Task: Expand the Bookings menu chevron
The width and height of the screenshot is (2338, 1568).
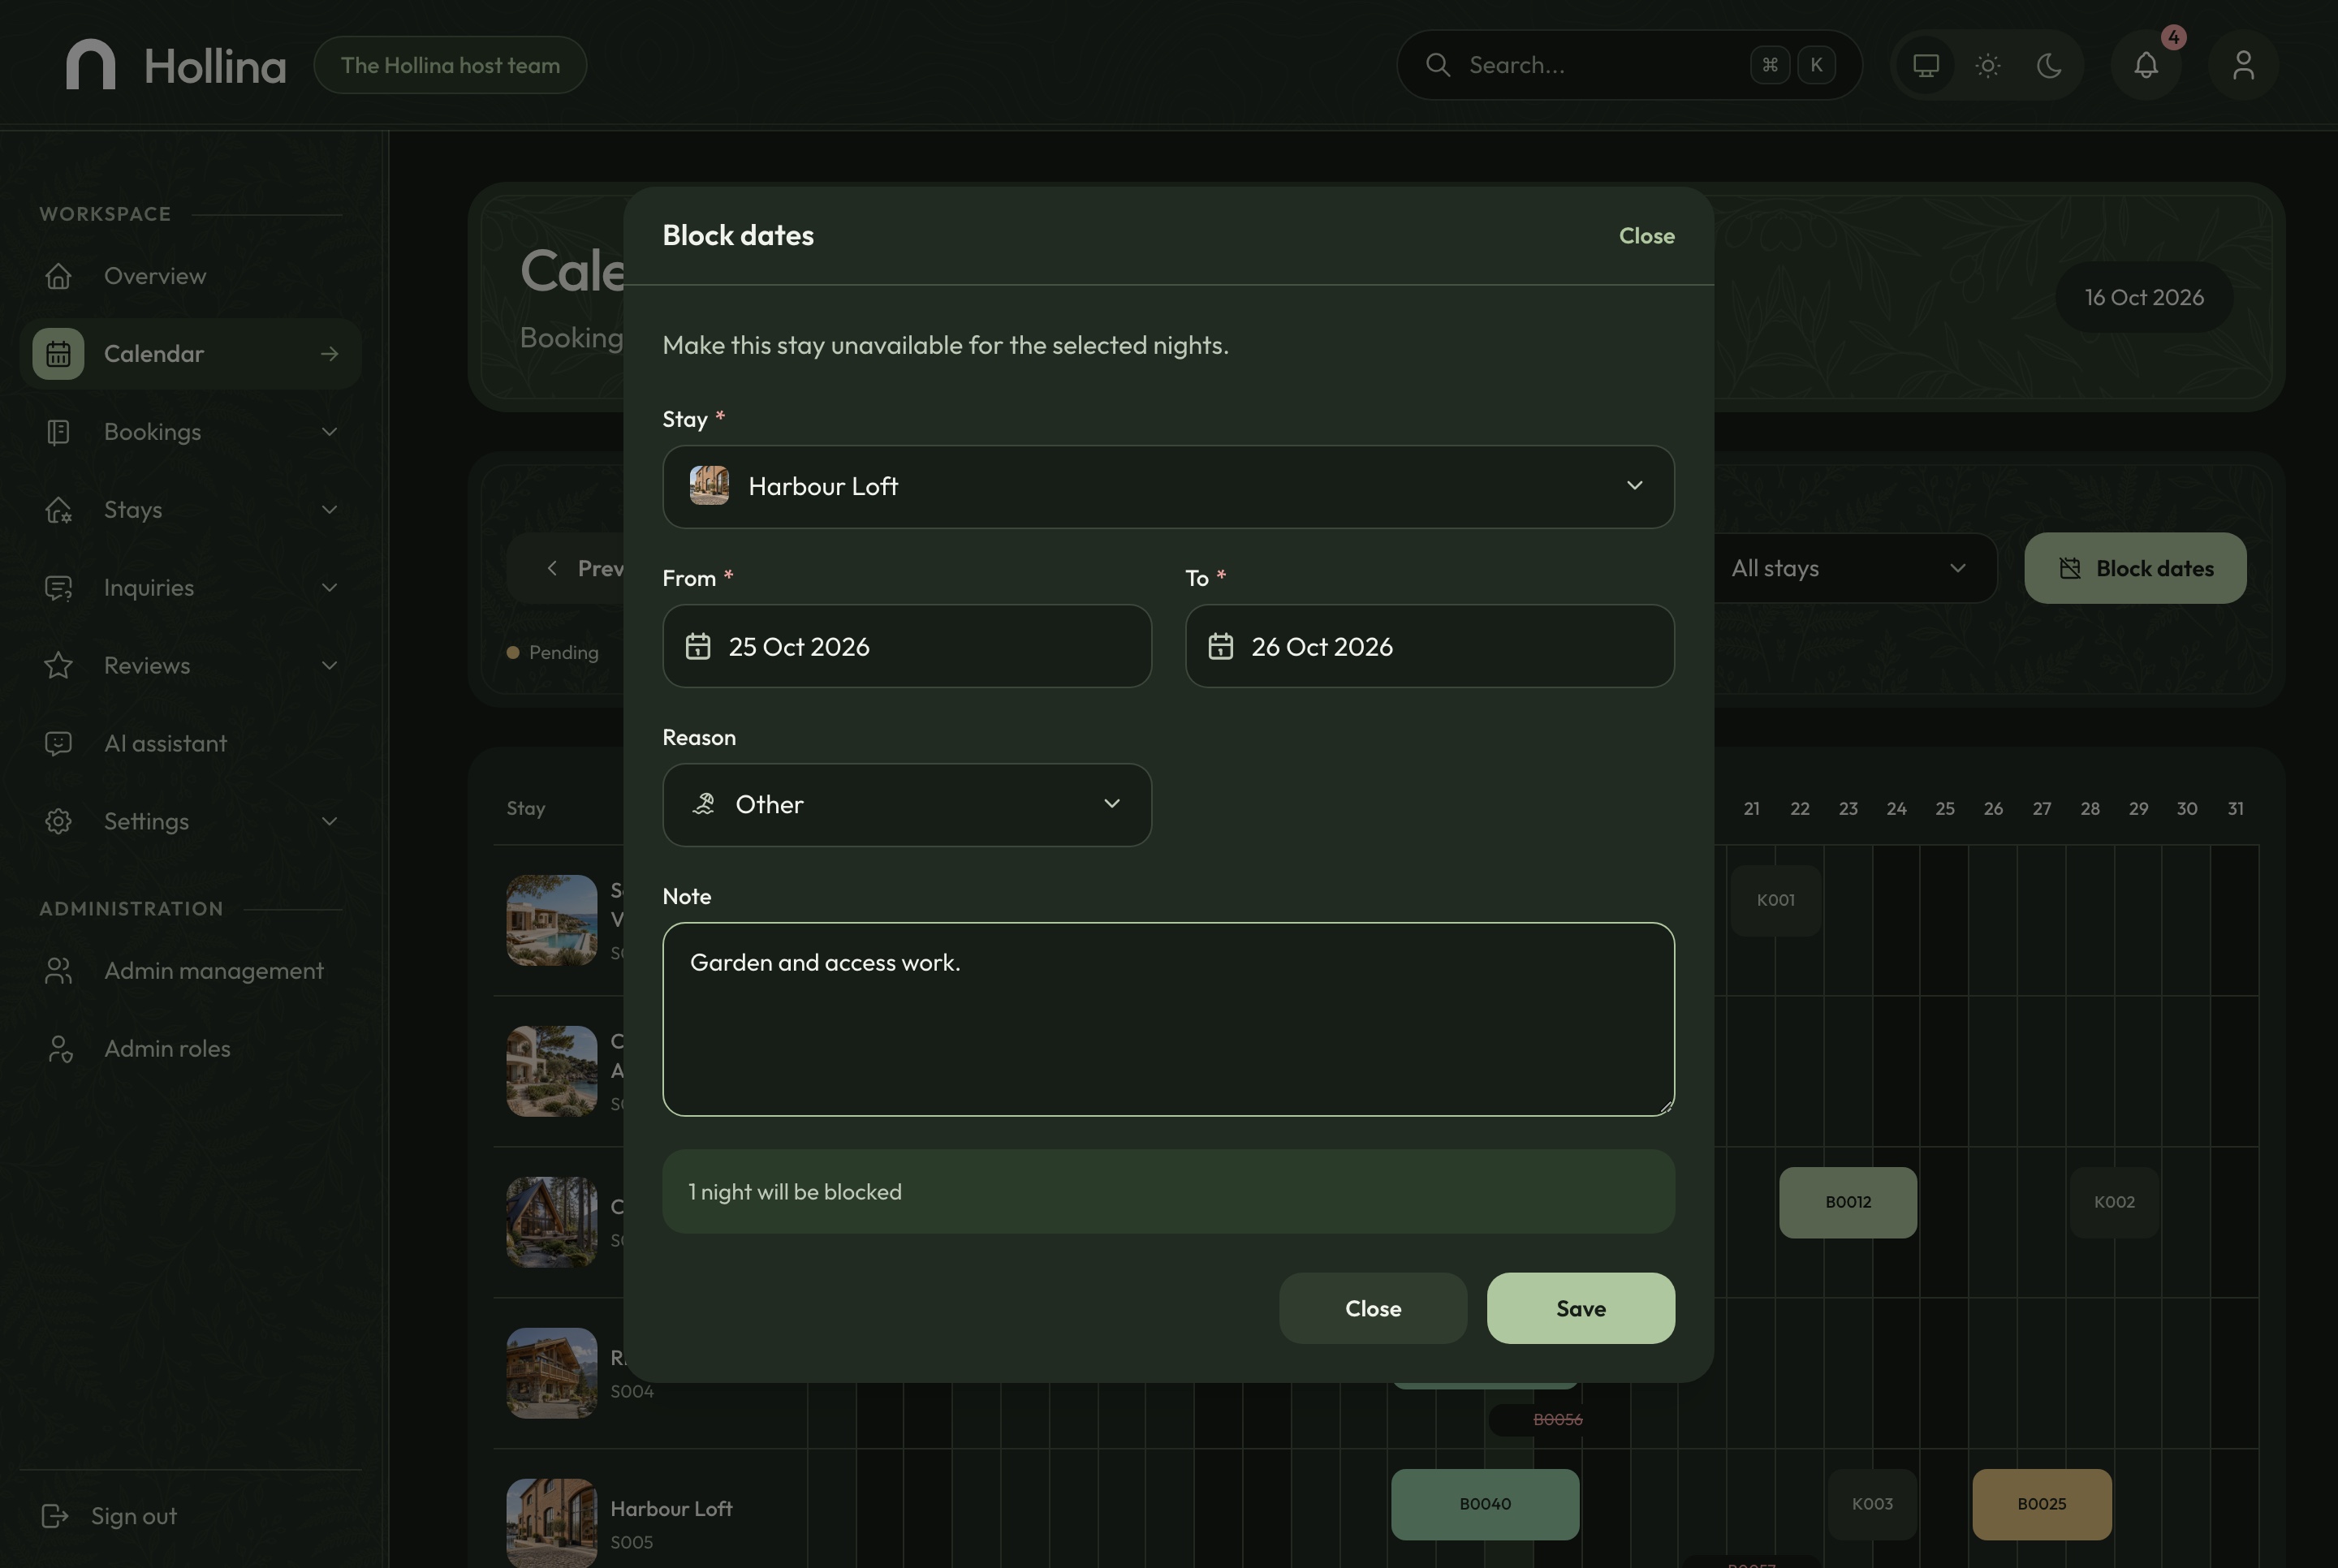Action: 329,432
